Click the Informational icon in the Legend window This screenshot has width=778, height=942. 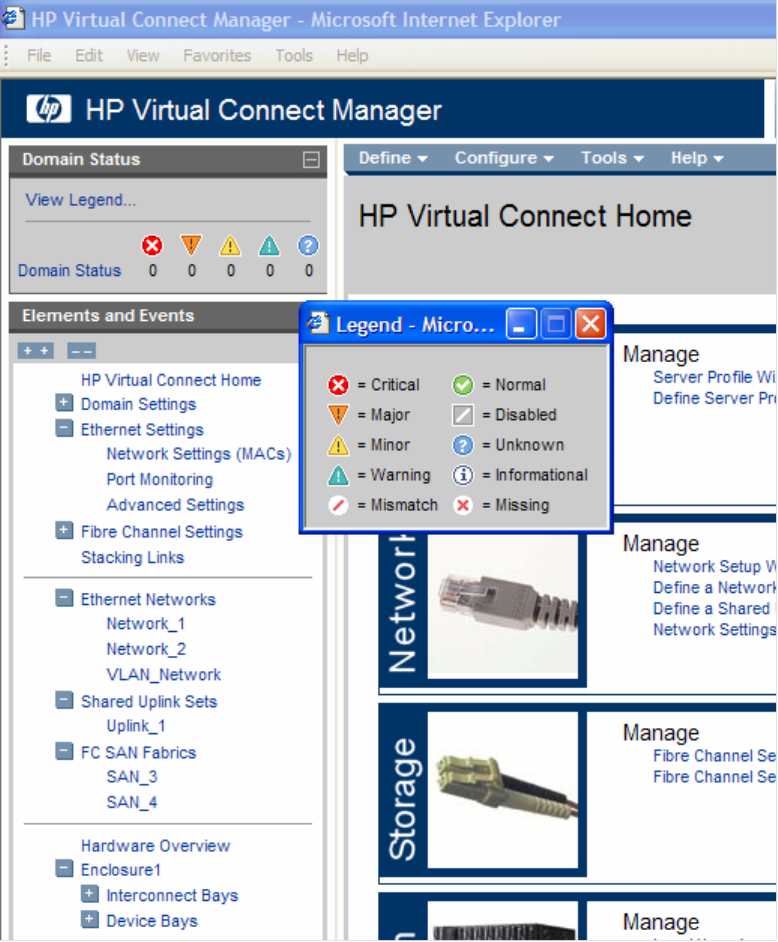click(463, 475)
